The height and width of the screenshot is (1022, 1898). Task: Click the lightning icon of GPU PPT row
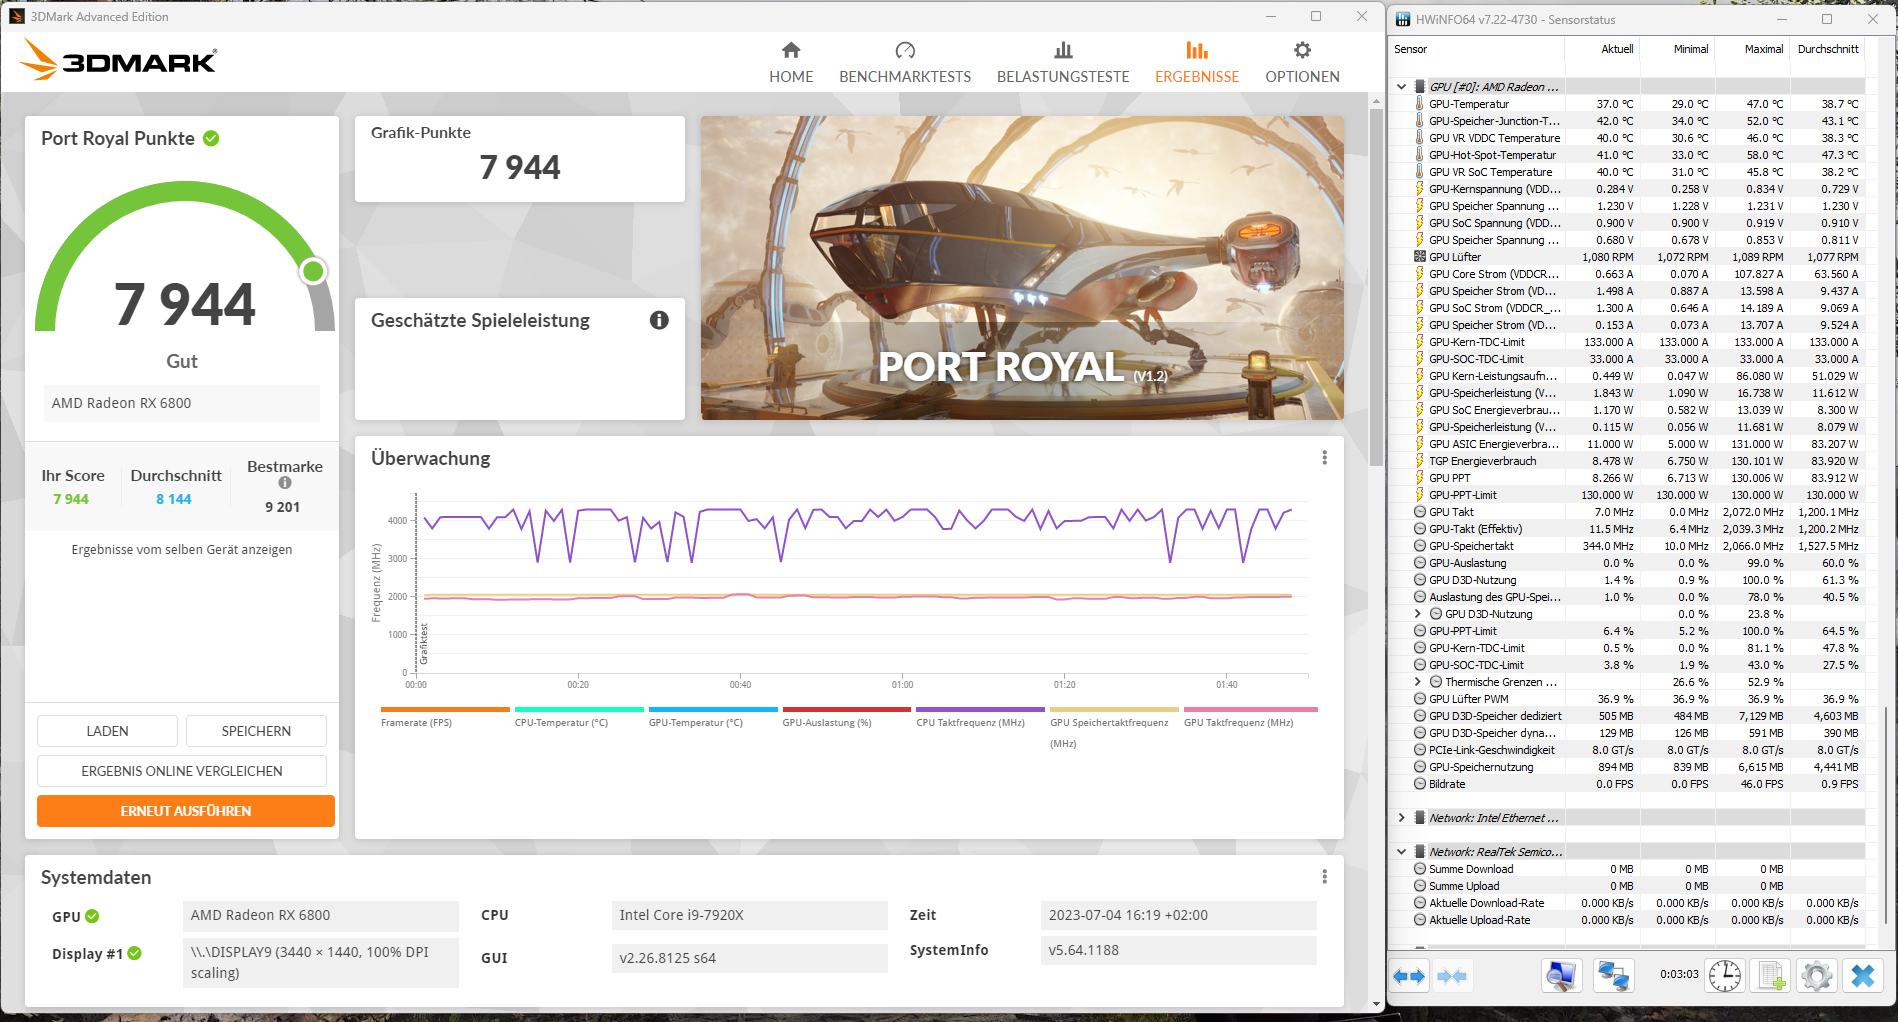1420,478
